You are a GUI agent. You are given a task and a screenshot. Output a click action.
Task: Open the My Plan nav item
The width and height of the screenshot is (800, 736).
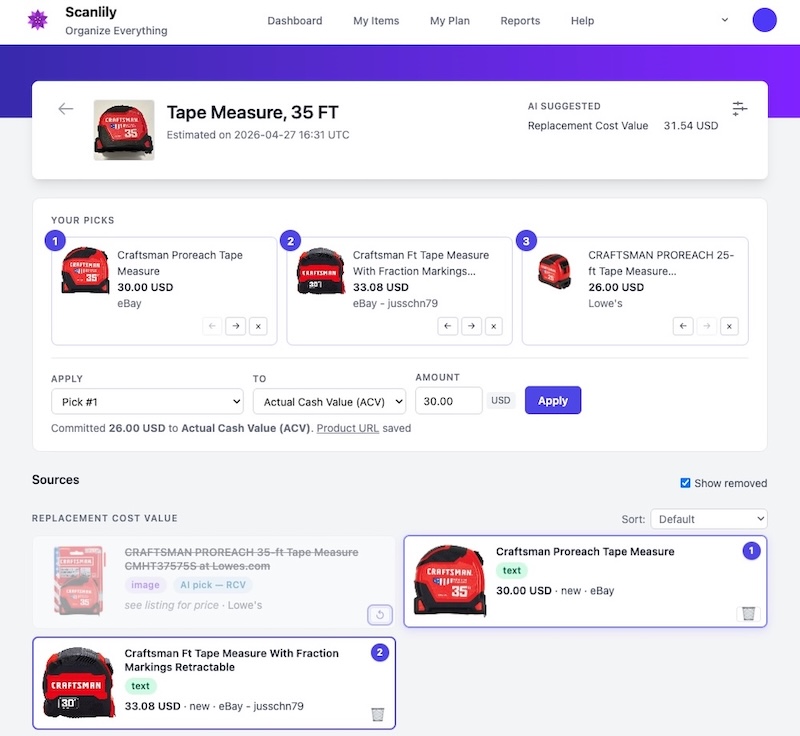(449, 21)
